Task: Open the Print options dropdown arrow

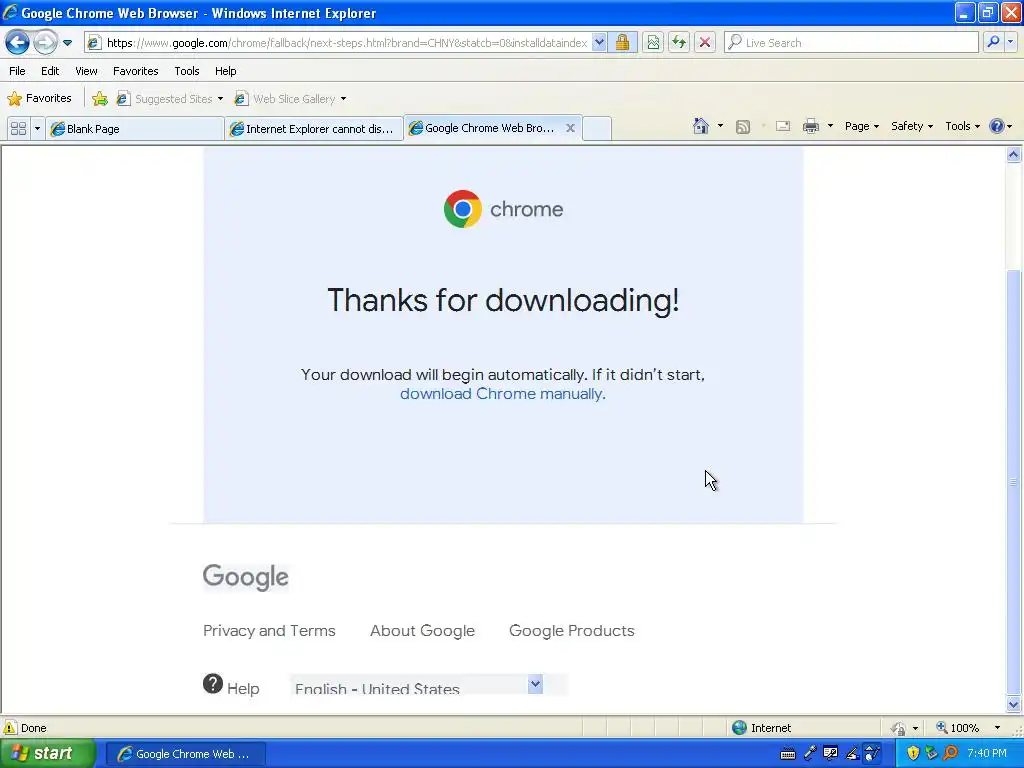Action: [830, 126]
